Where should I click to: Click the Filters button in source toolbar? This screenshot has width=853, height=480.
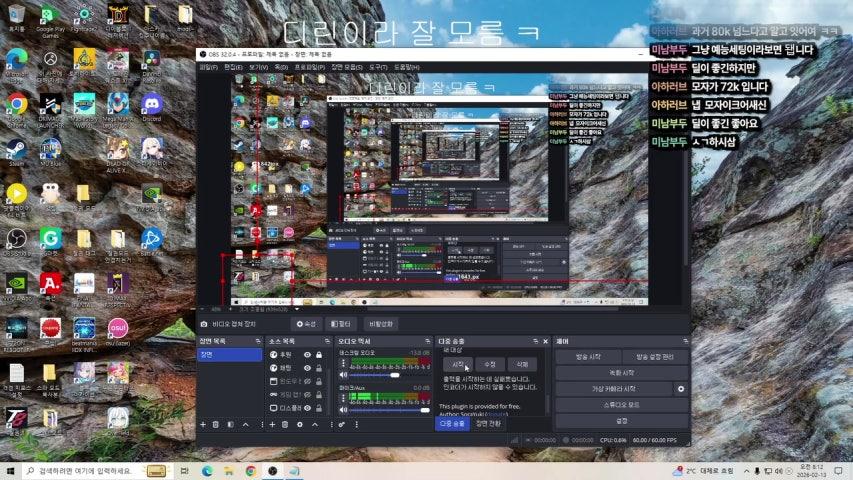click(x=341, y=324)
